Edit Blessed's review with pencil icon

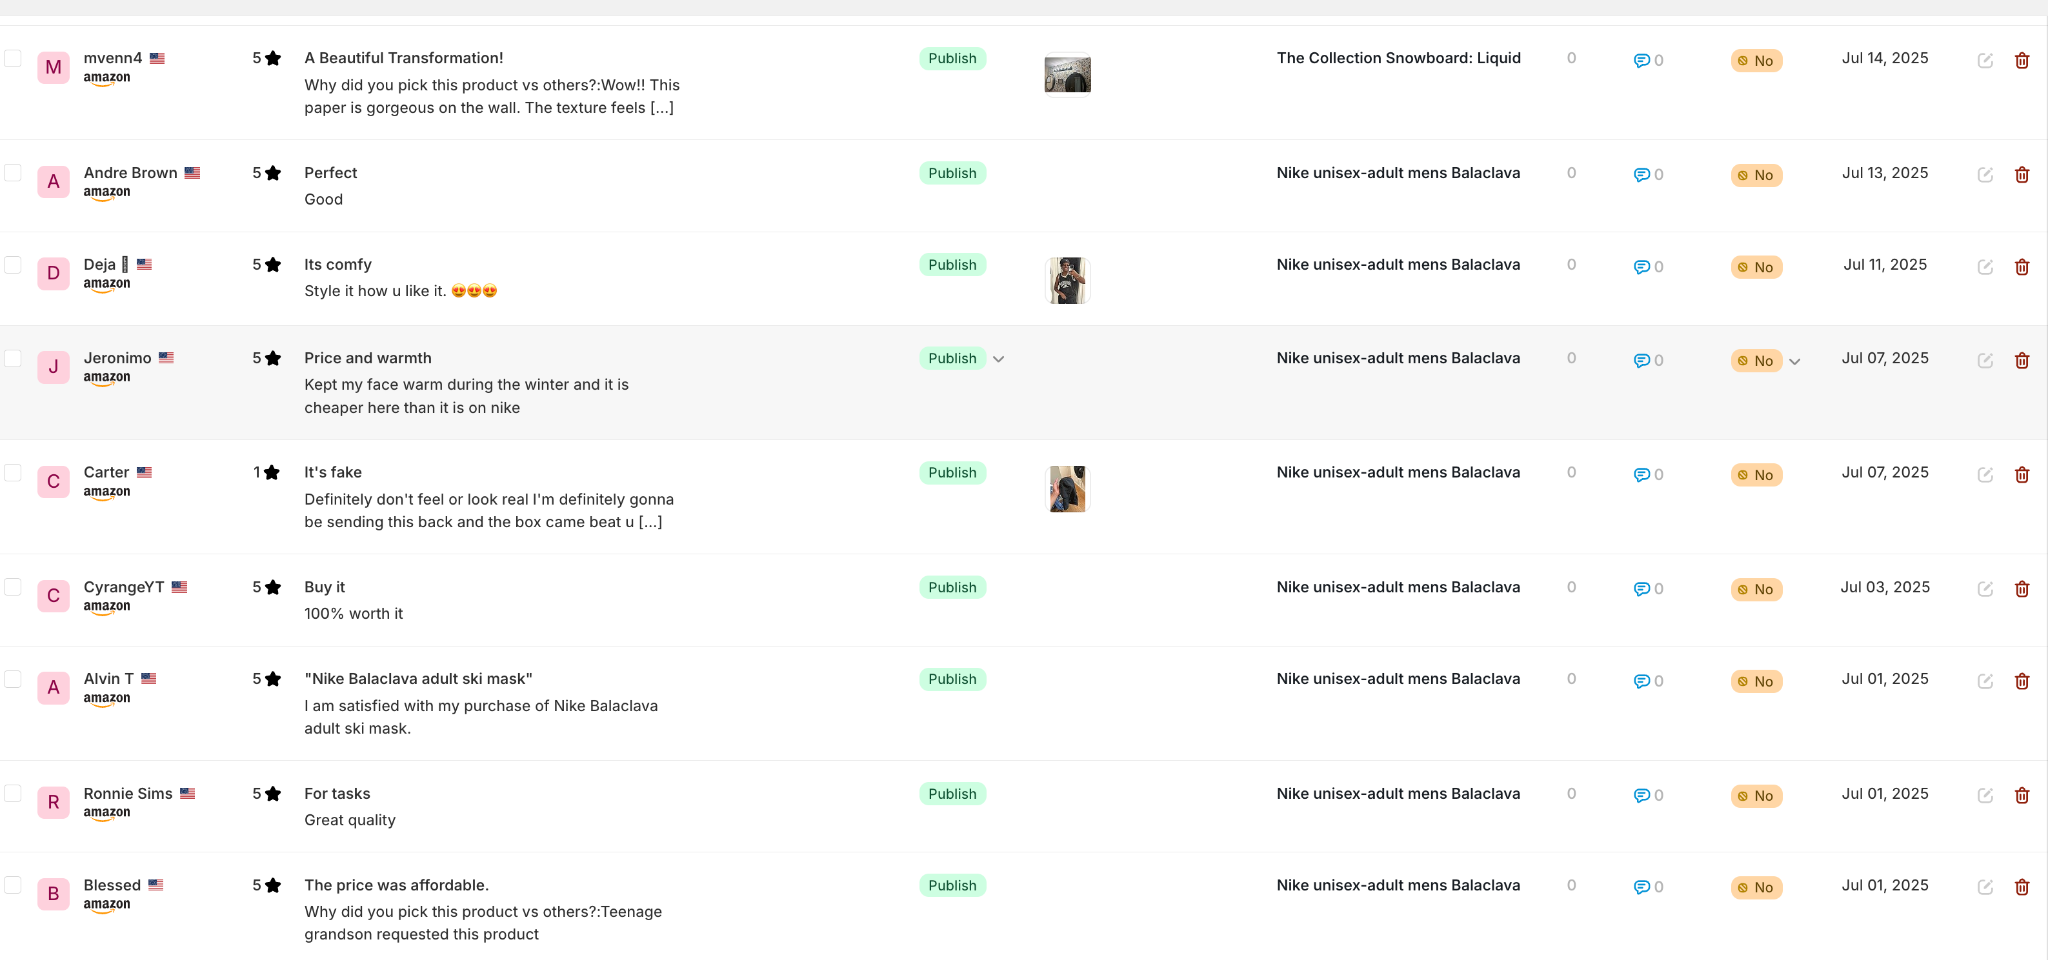point(1985,887)
